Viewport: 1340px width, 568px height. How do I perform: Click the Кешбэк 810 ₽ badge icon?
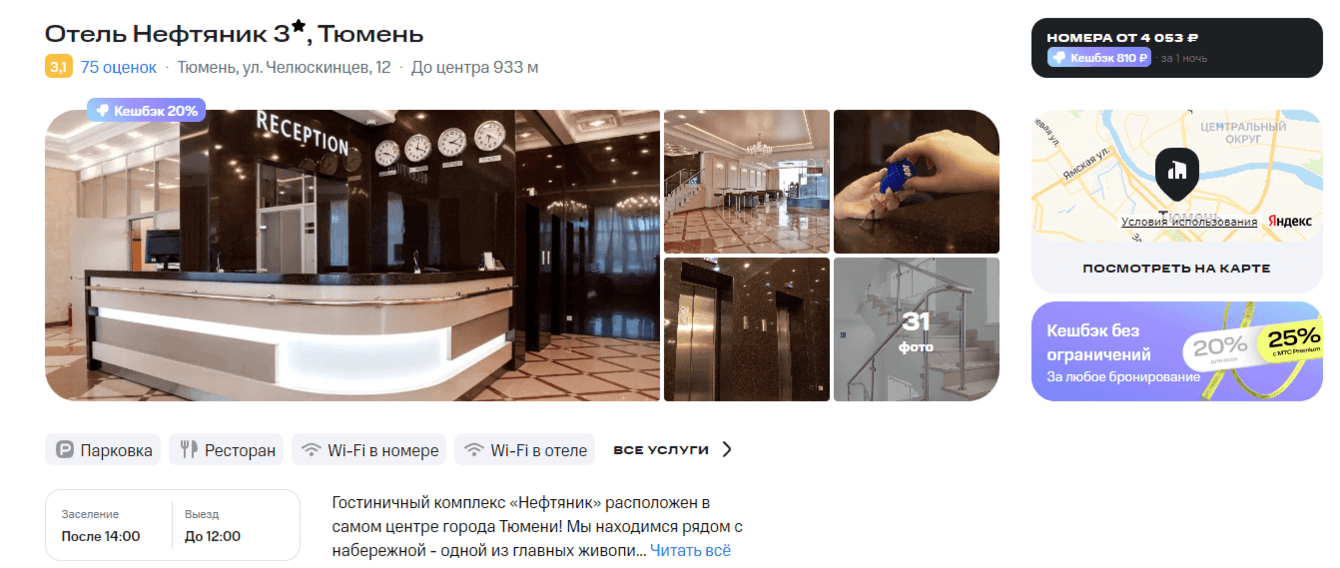pyautogui.click(x=1060, y=58)
